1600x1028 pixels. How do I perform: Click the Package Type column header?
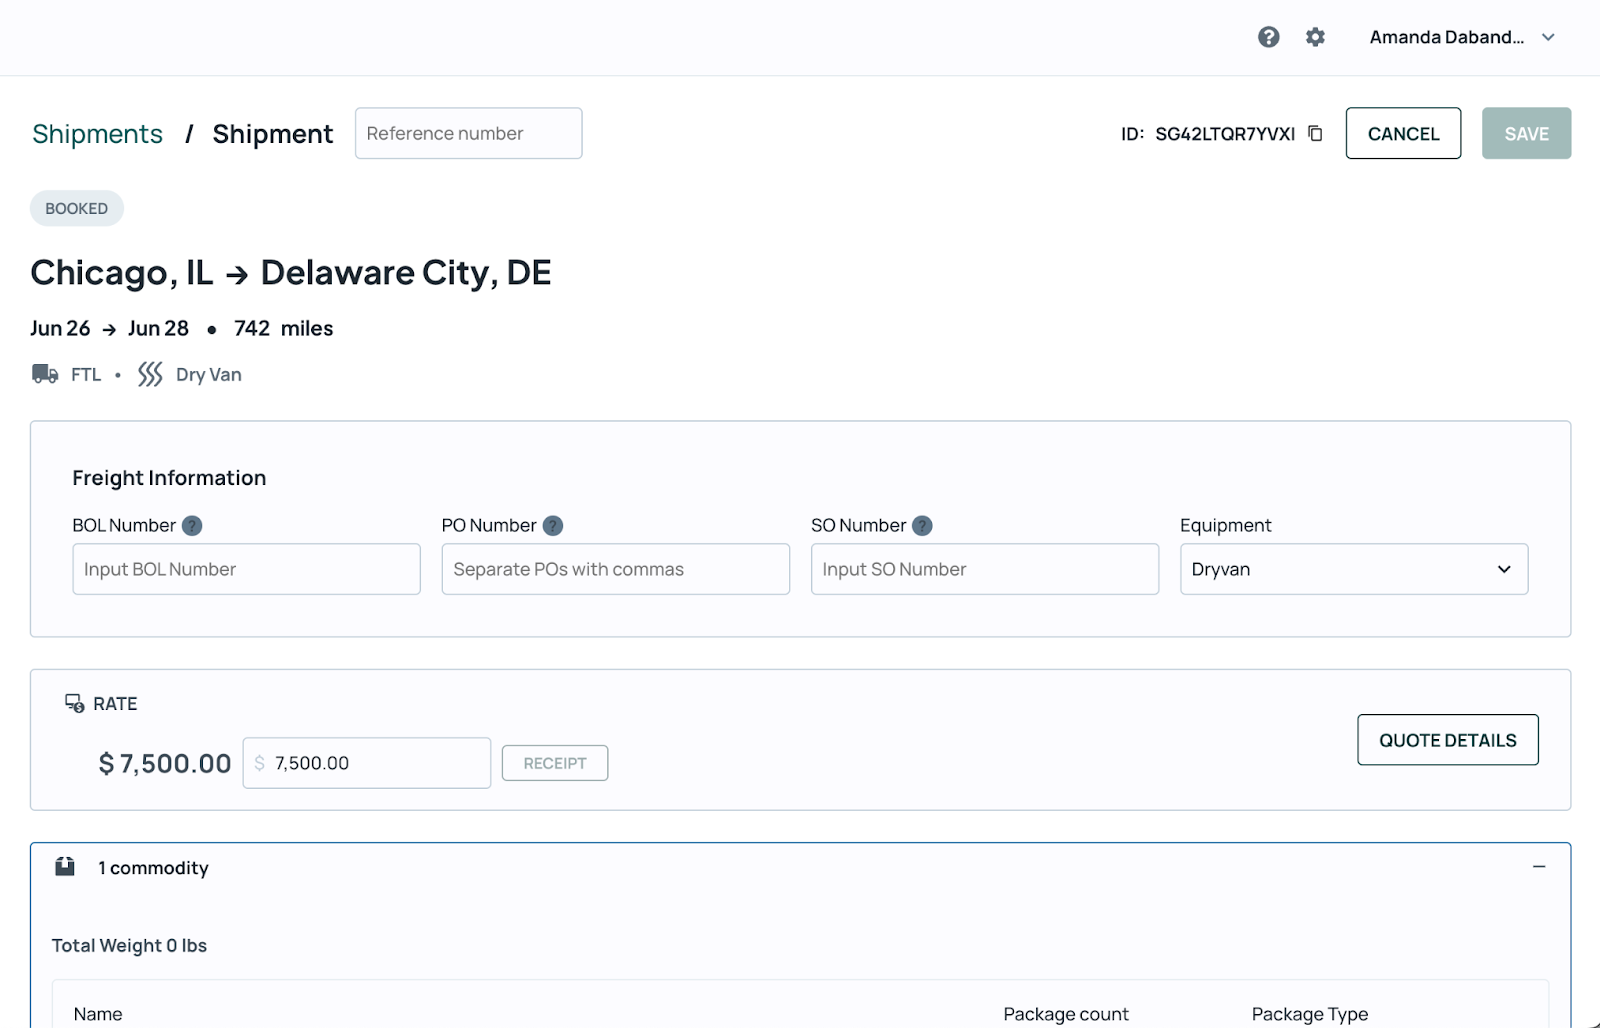pos(1310,1014)
